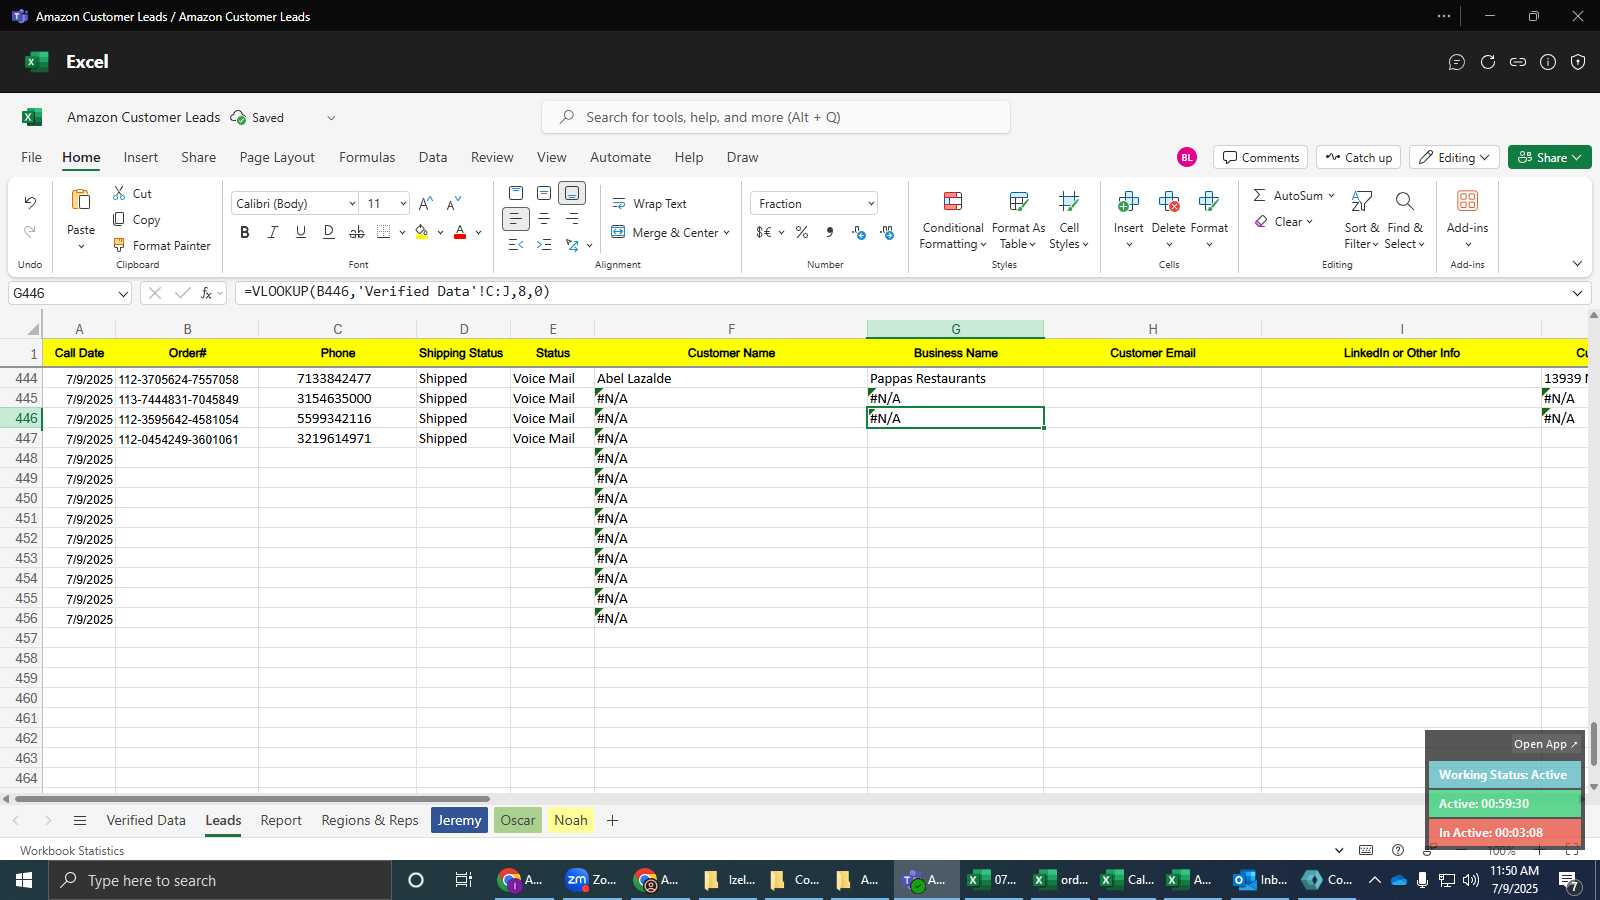This screenshot has height=900, width=1600.
Task: Toggle top vertical alignment
Action: (516, 193)
